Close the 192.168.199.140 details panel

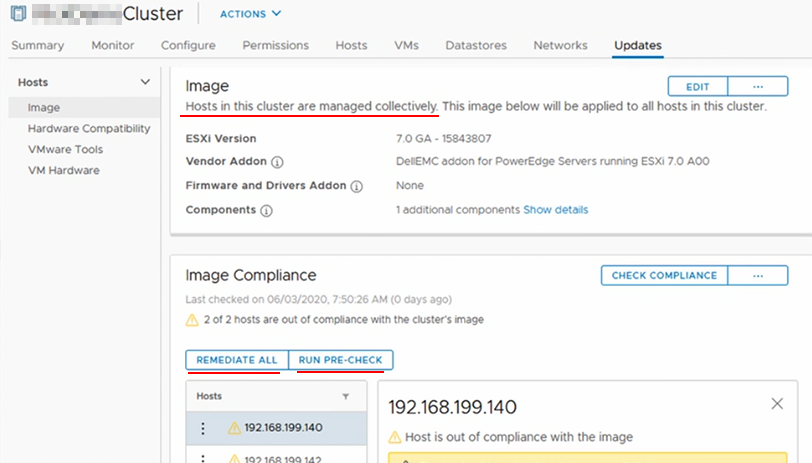777,403
